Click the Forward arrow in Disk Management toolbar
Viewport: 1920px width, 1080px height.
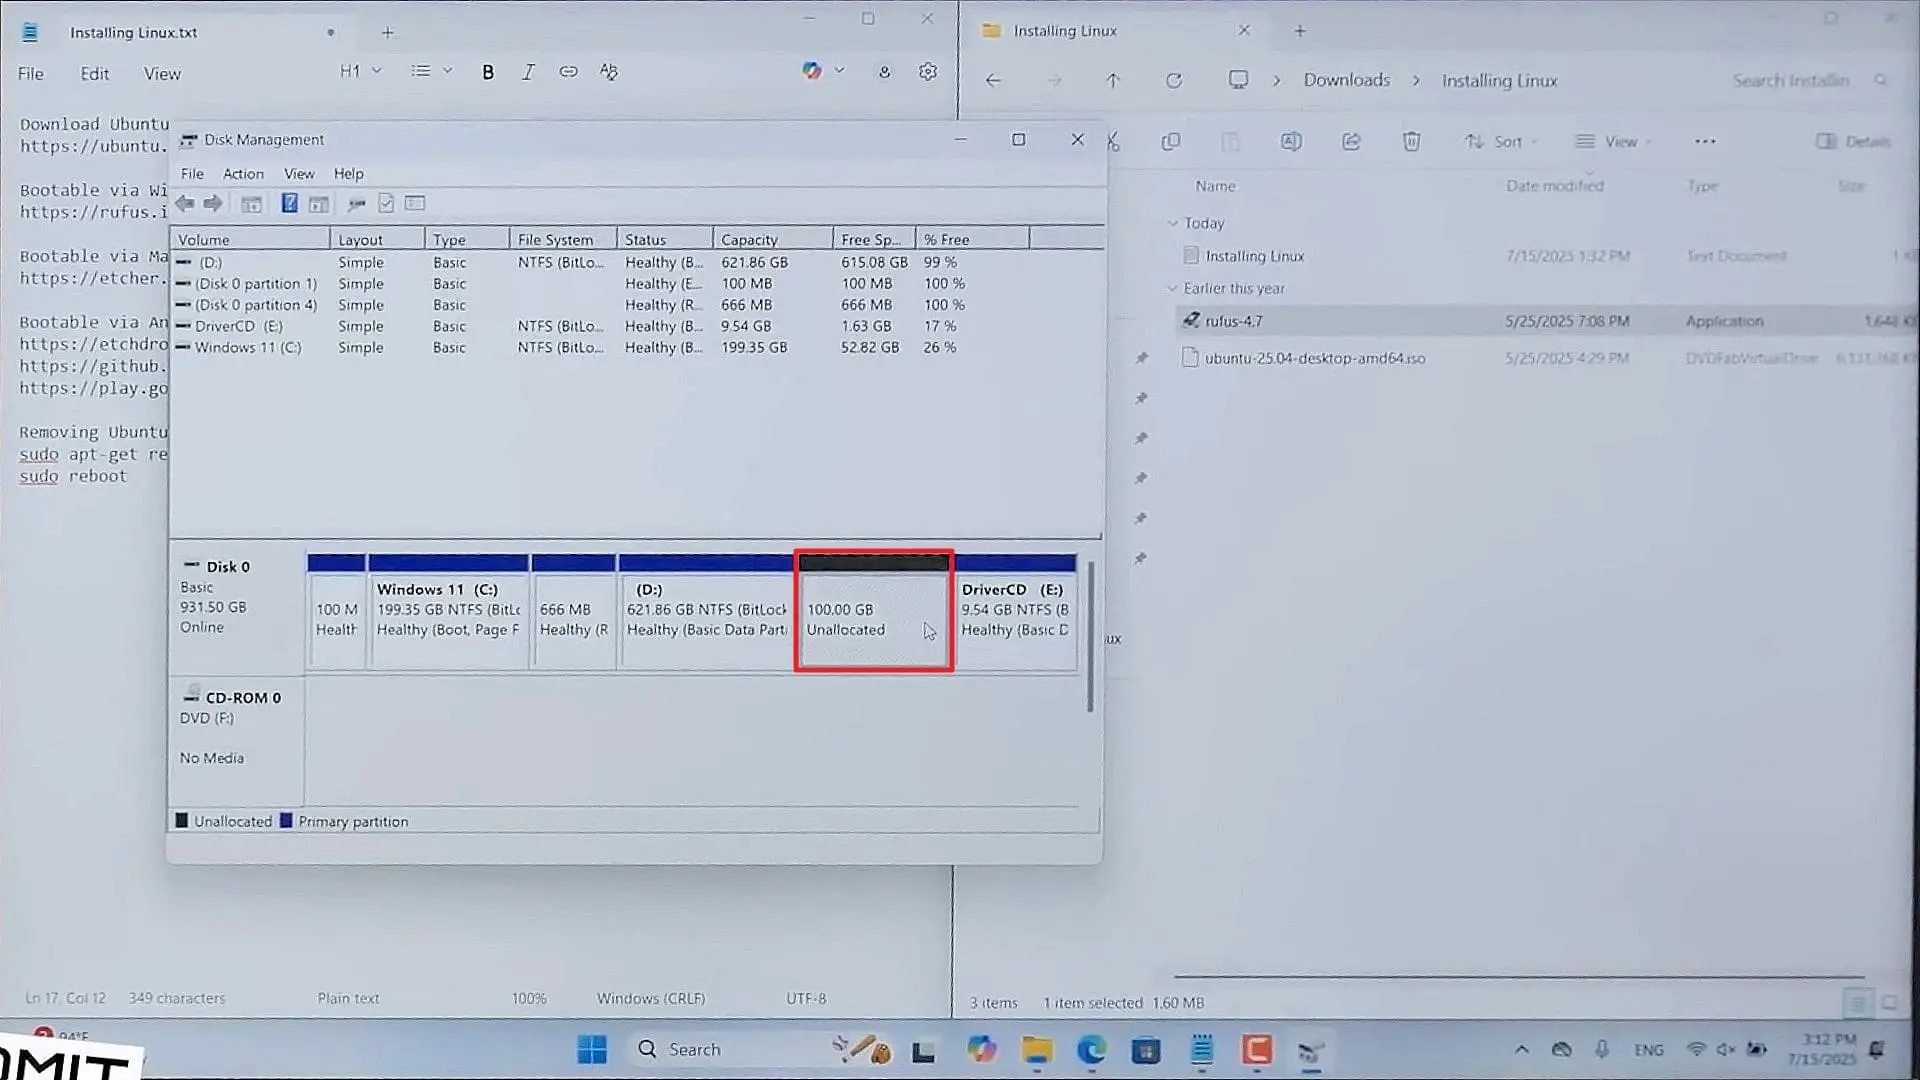[x=213, y=204]
